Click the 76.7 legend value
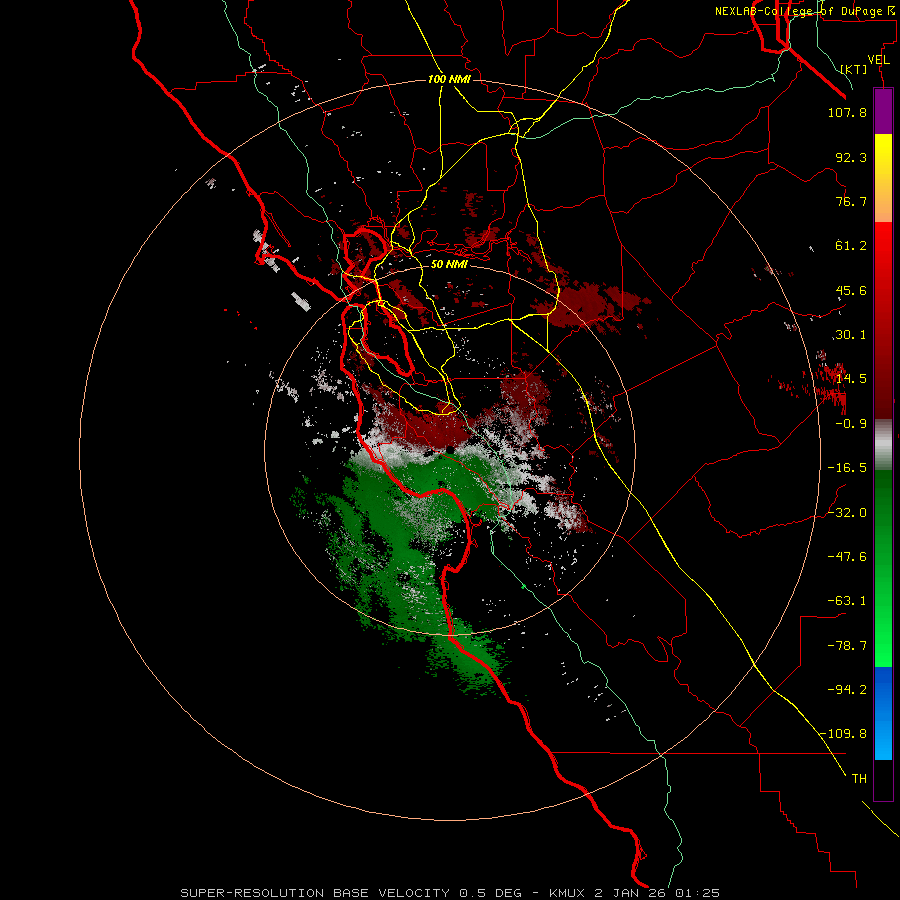Screen dimensions: 900x900 (x=851, y=201)
